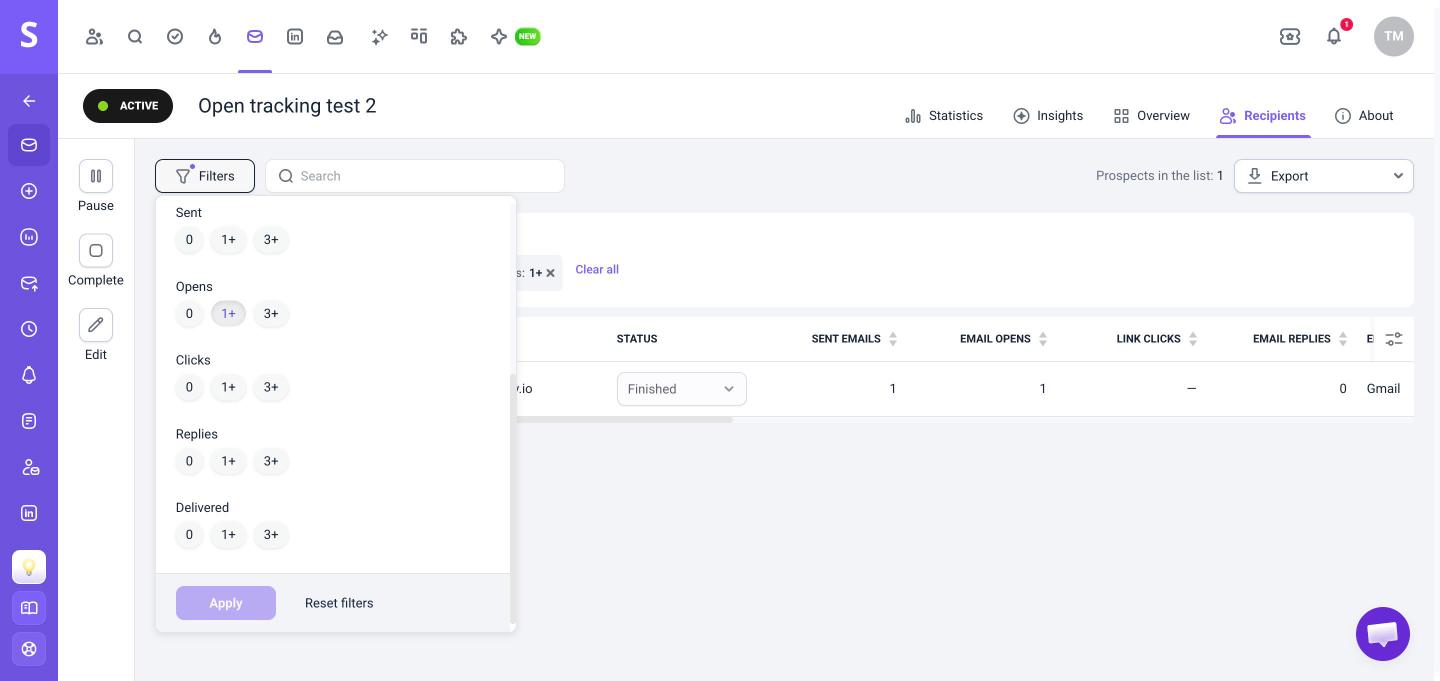Open the AI sparkles icon

pos(379,37)
